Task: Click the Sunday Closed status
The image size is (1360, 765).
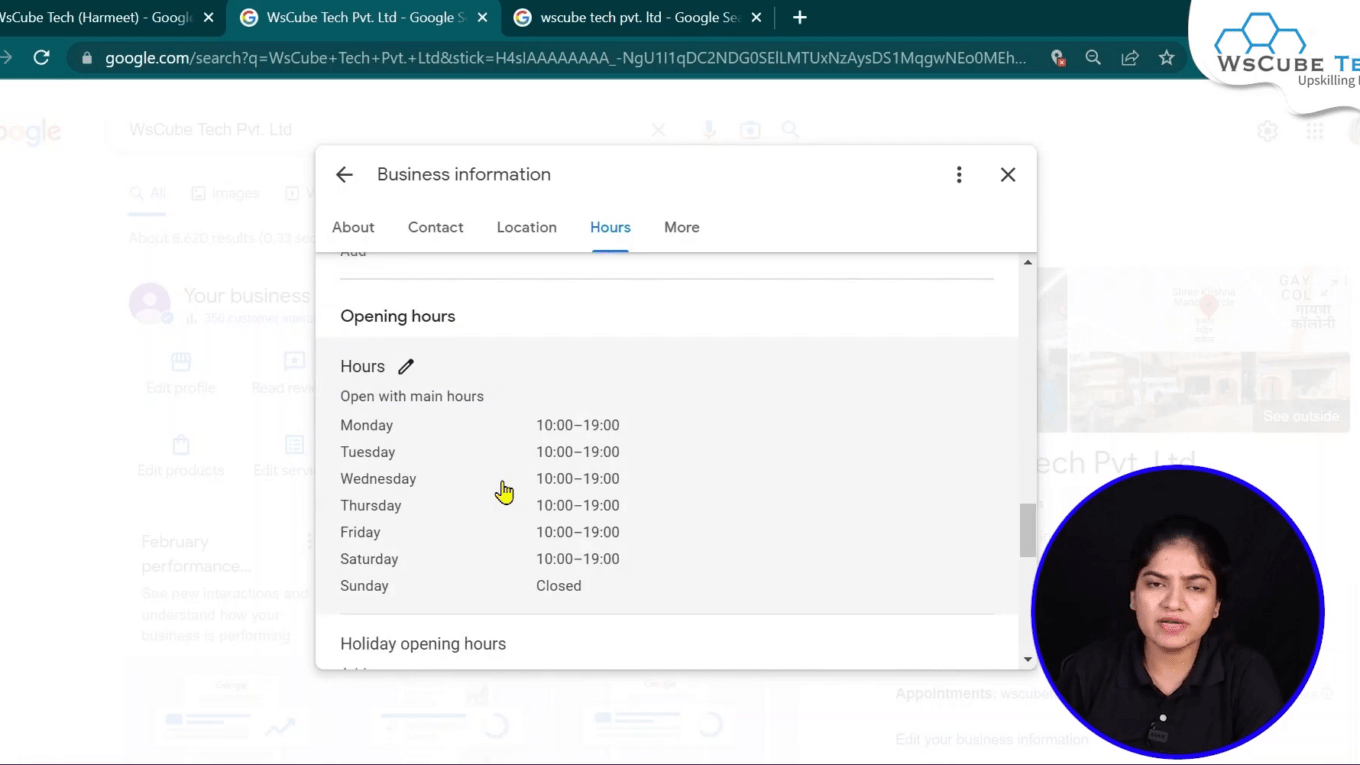Action: [558, 586]
